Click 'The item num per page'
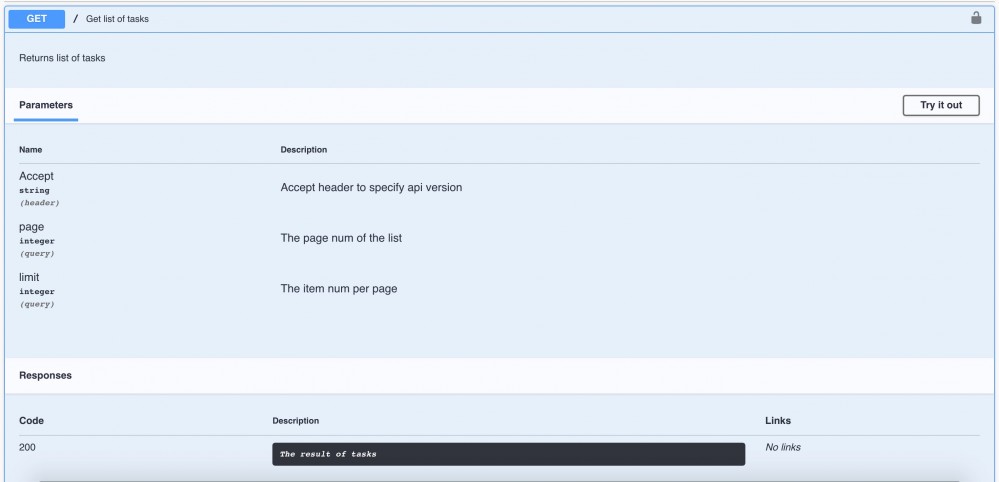This screenshot has width=999, height=482. 338,288
